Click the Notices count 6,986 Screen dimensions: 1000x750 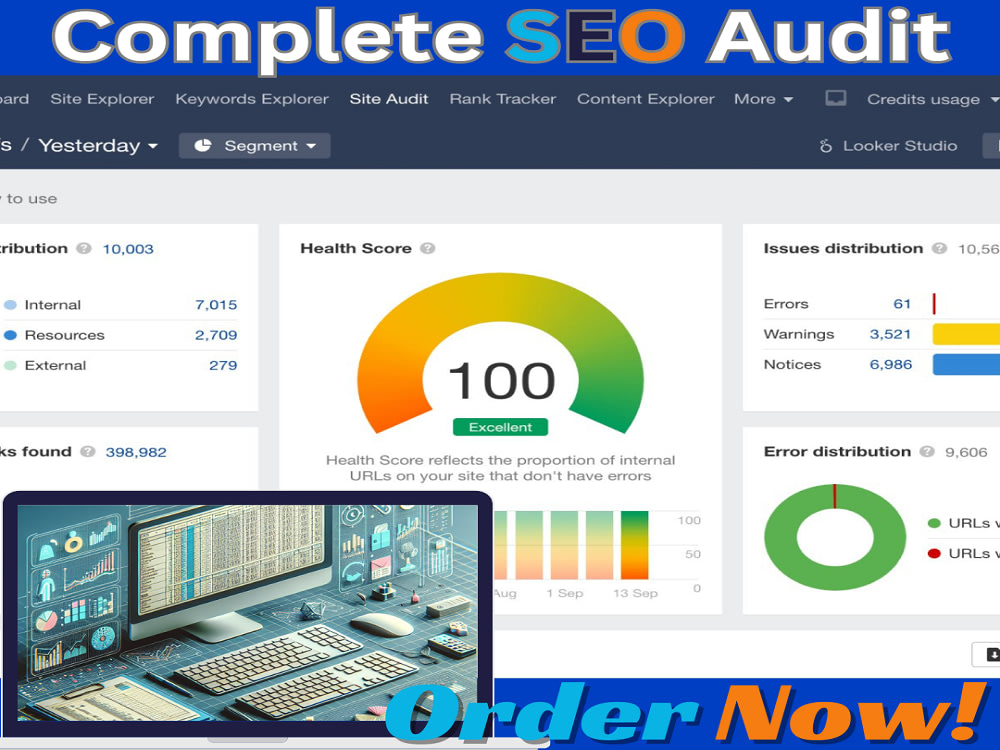coord(890,364)
